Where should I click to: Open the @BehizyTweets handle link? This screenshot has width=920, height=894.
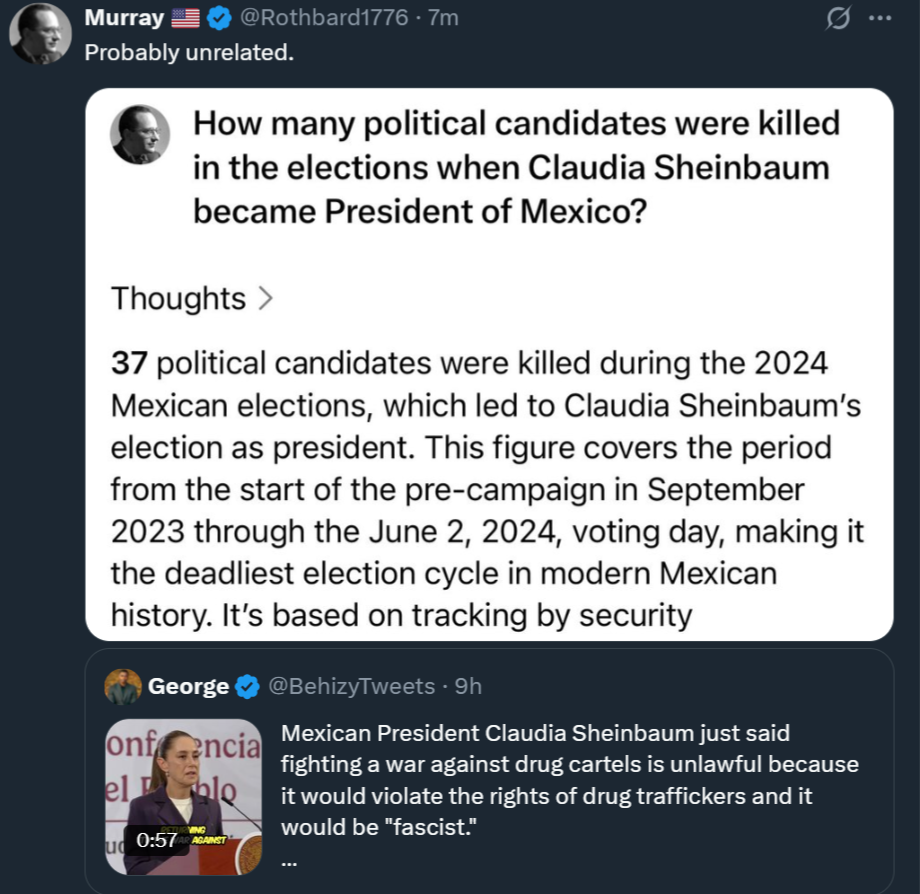coord(349,687)
